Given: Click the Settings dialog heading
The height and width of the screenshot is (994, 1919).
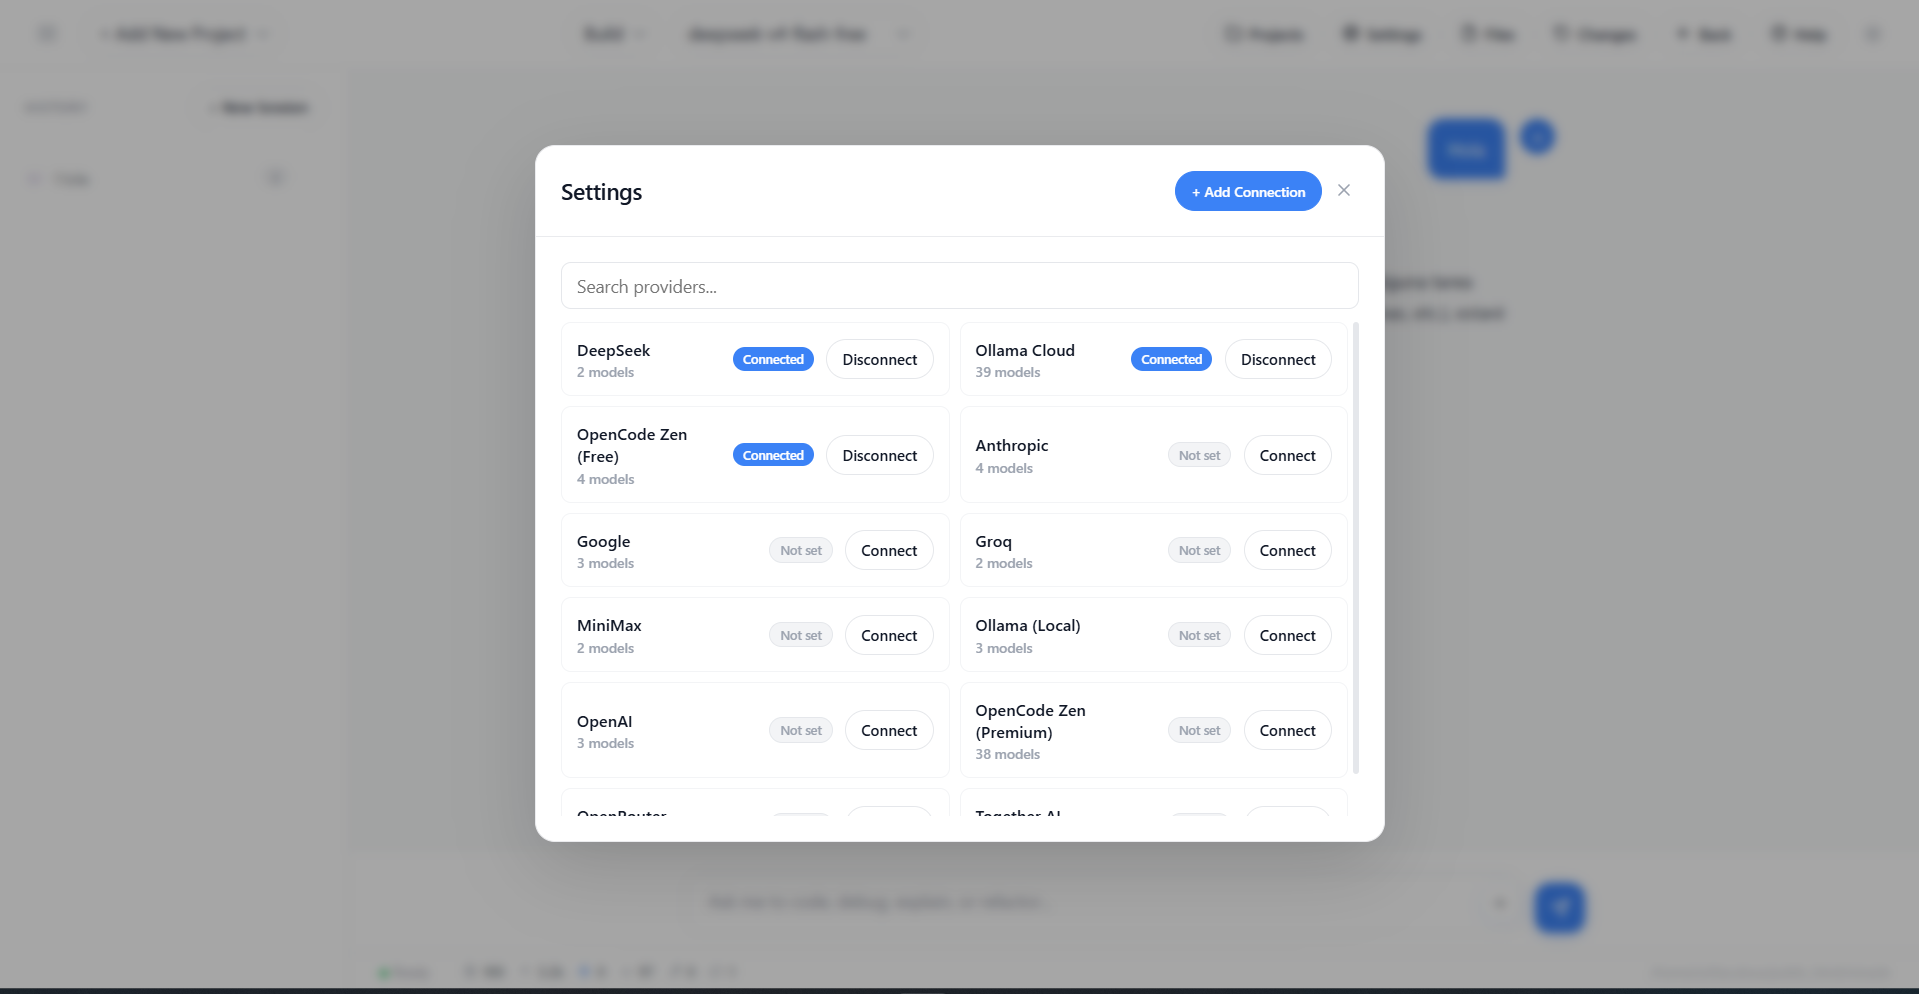Looking at the screenshot, I should [601, 191].
